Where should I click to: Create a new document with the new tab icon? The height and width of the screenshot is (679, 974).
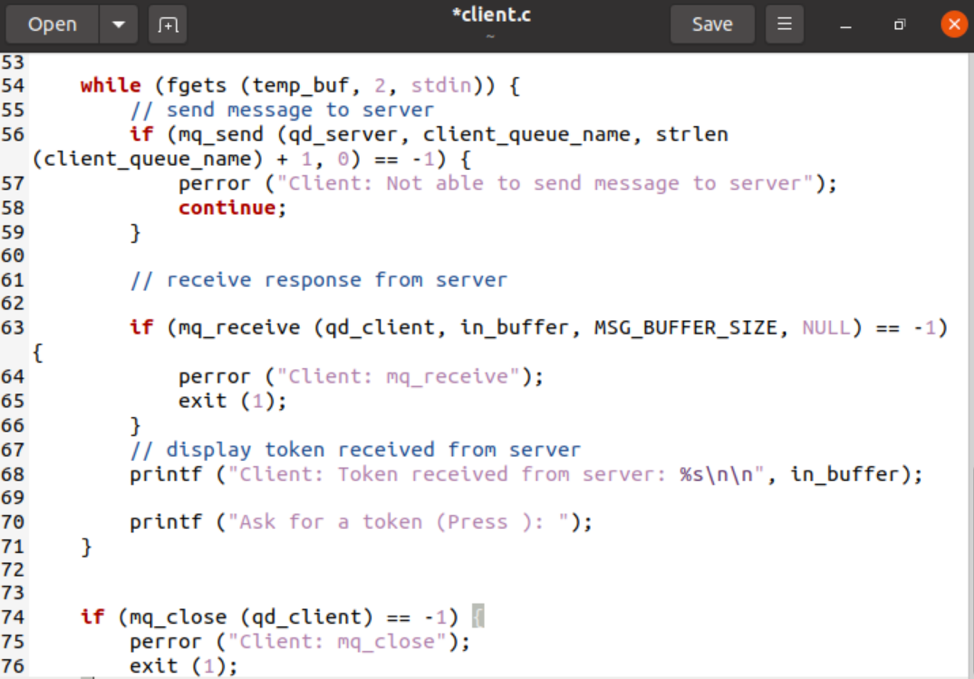(167, 24)
